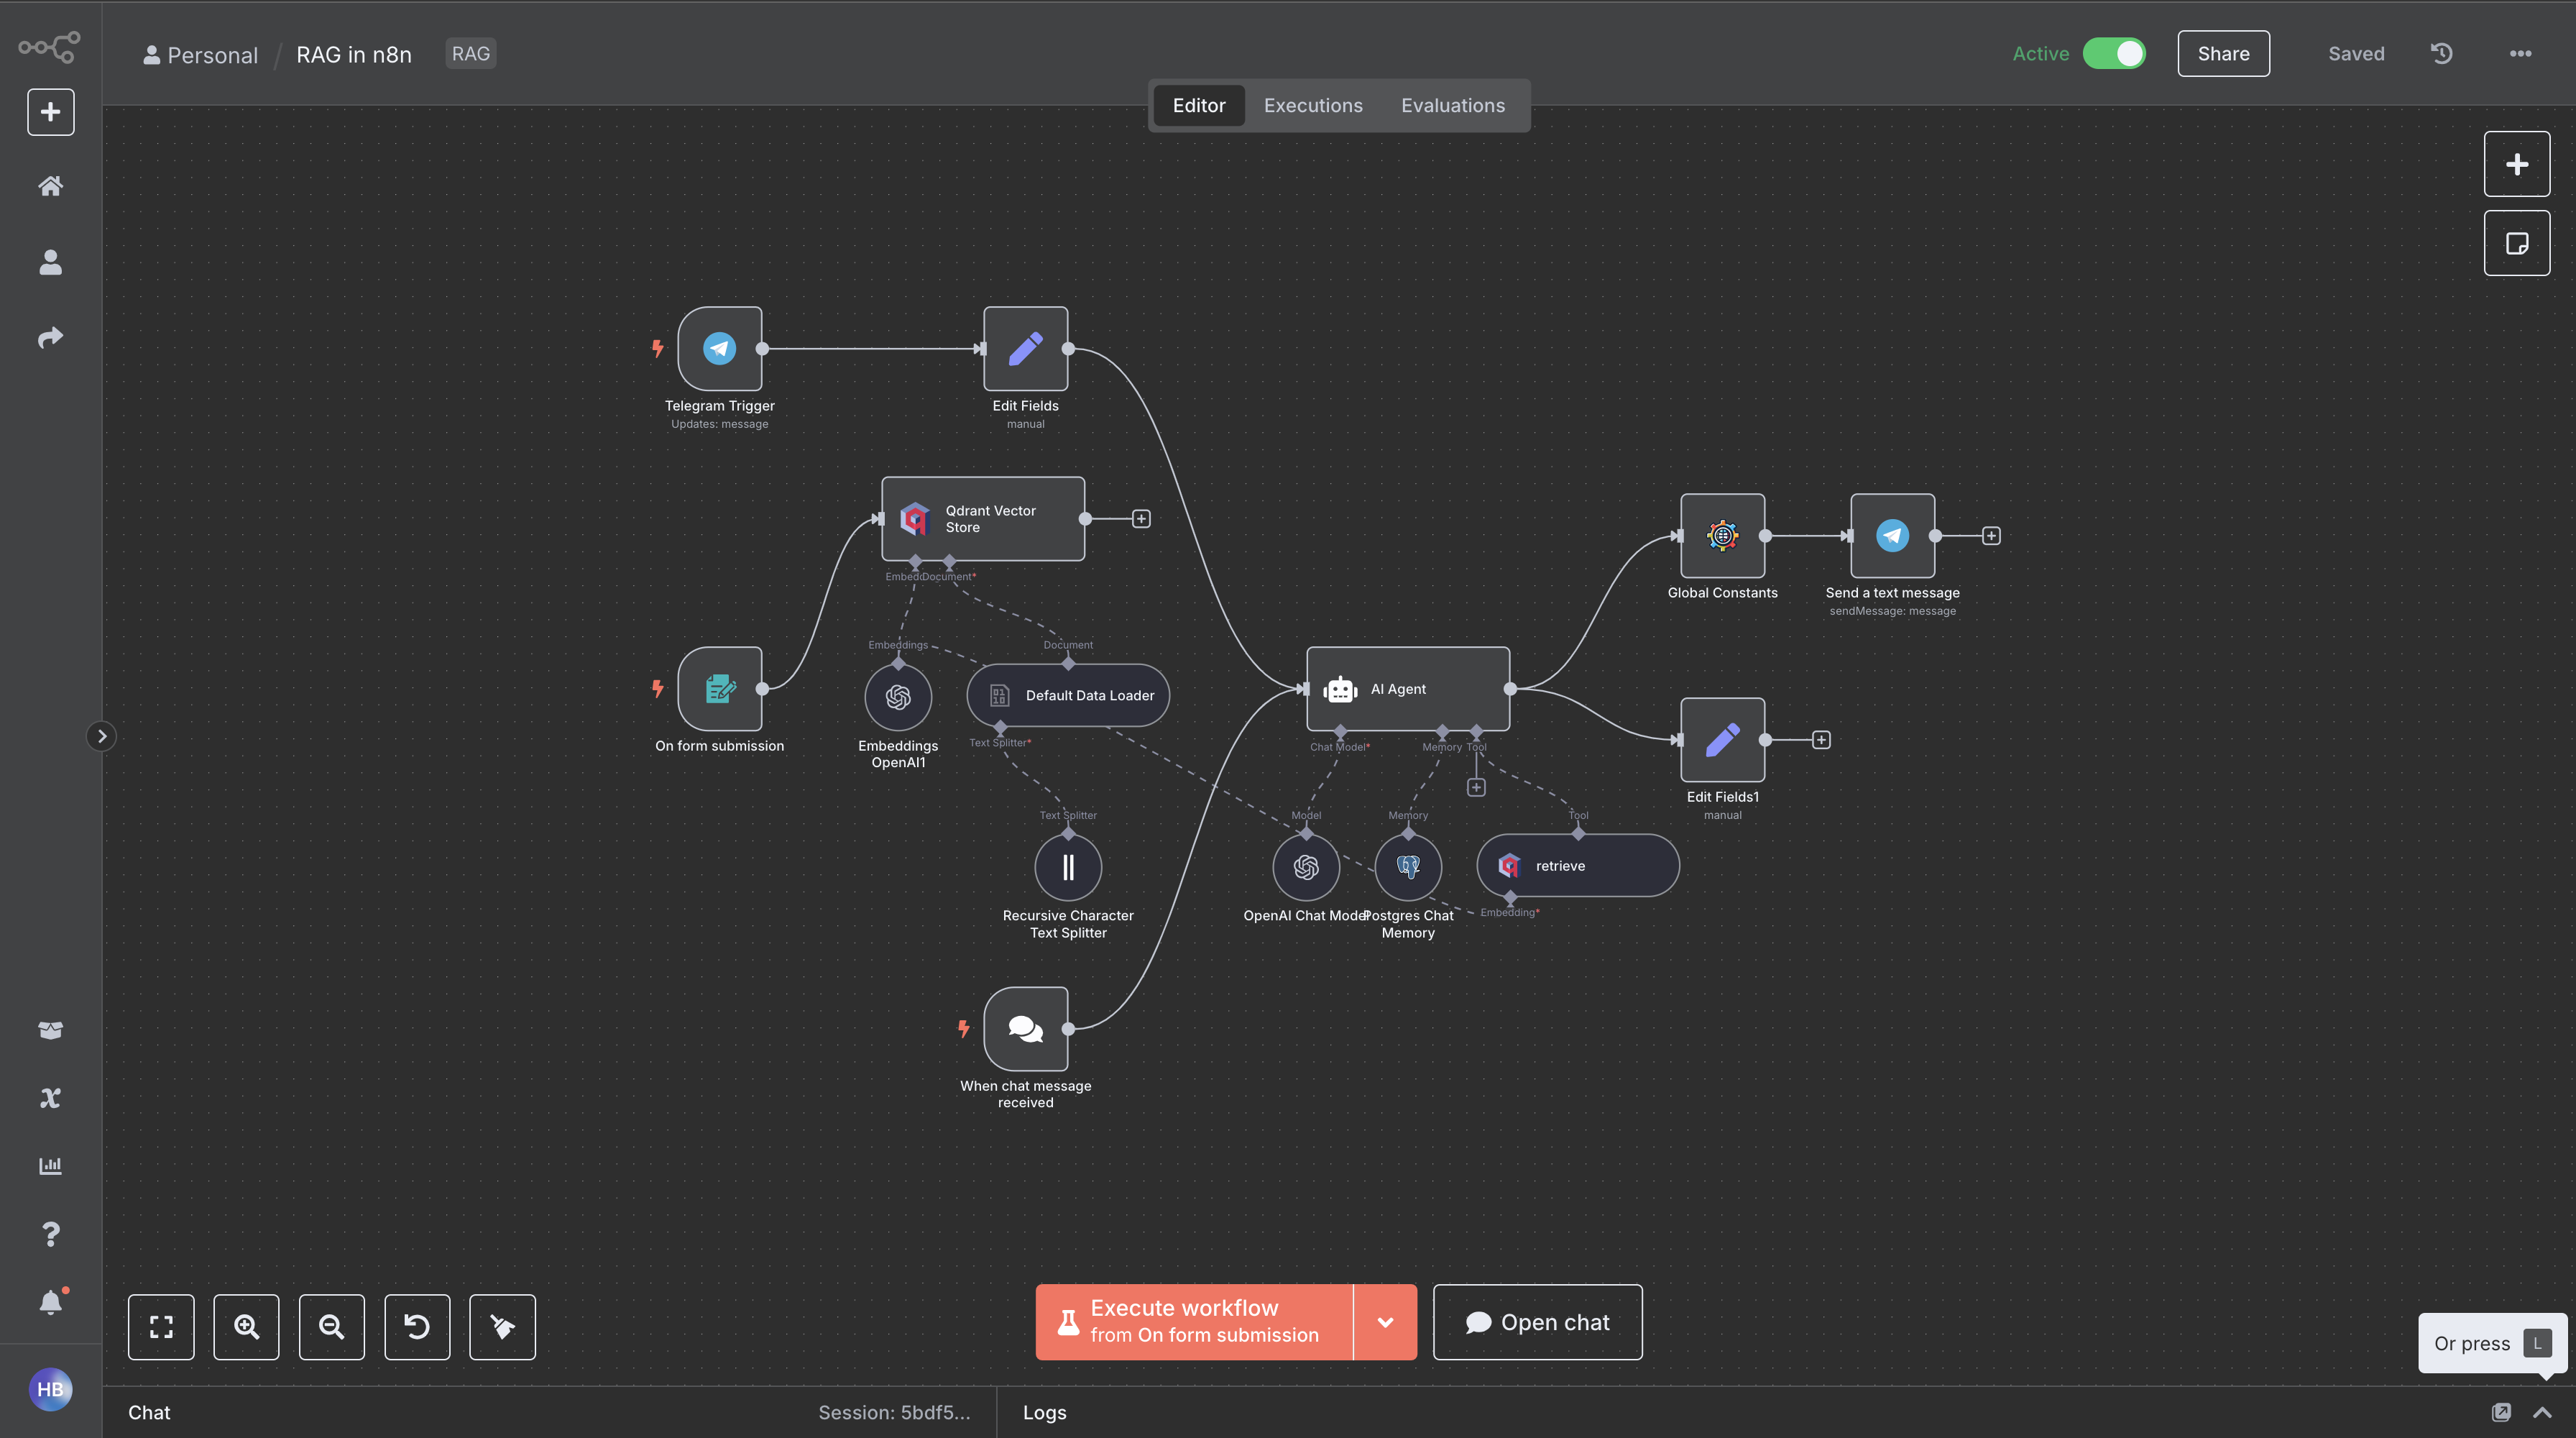Image resolution: width=2576 pixels, height=1438 pixels.
Task: Add a sticky note to the canvas
Action: [x=2517, y=242]
